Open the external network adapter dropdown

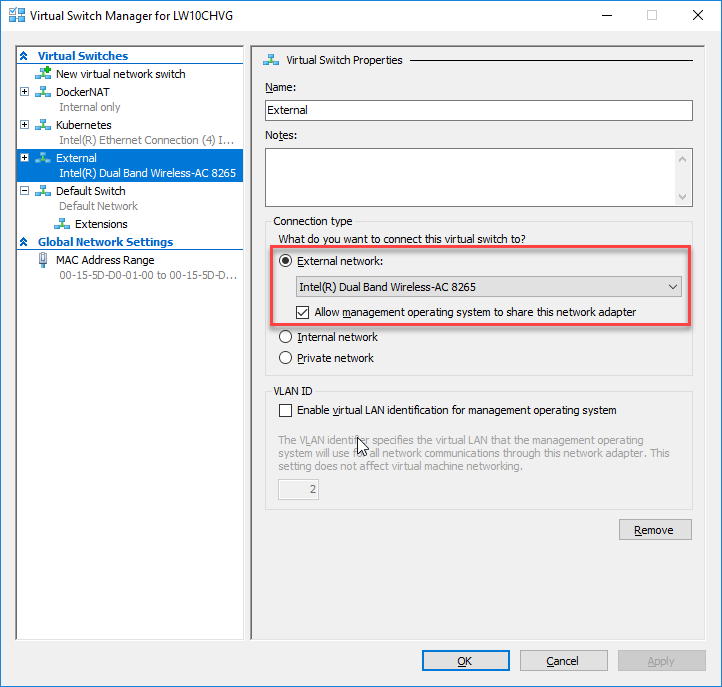489,287
